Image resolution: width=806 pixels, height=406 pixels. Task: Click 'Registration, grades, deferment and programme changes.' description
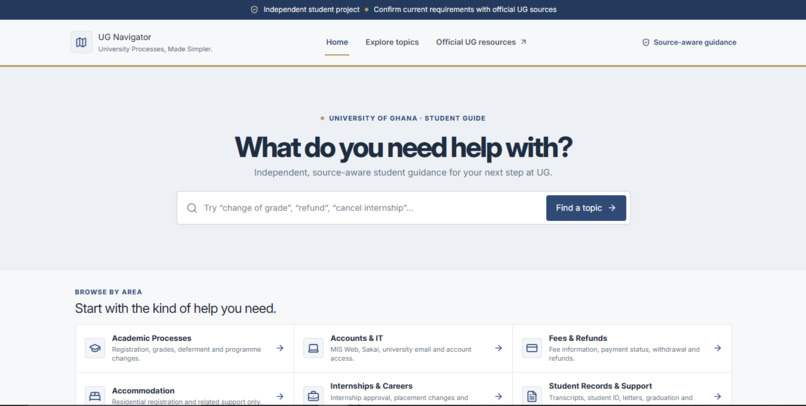[187, 354]
